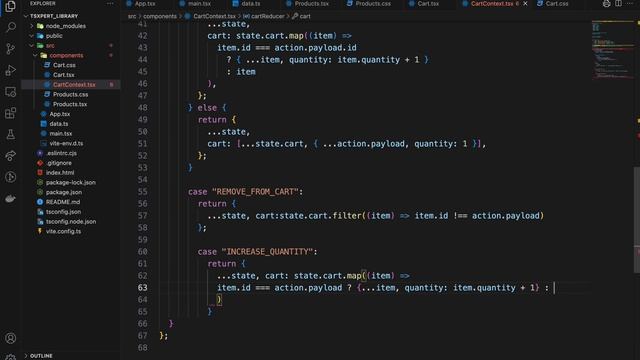Open editor more actions ellipsis
The image size is (640, 360).
point(630,3)
